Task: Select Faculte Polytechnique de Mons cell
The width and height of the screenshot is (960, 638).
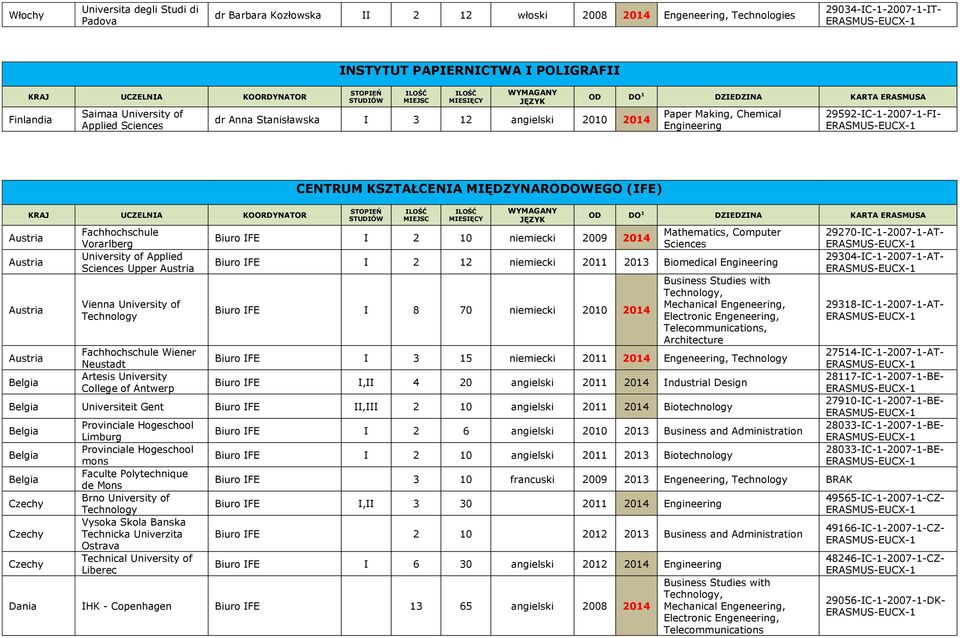Action: [141, 479]
